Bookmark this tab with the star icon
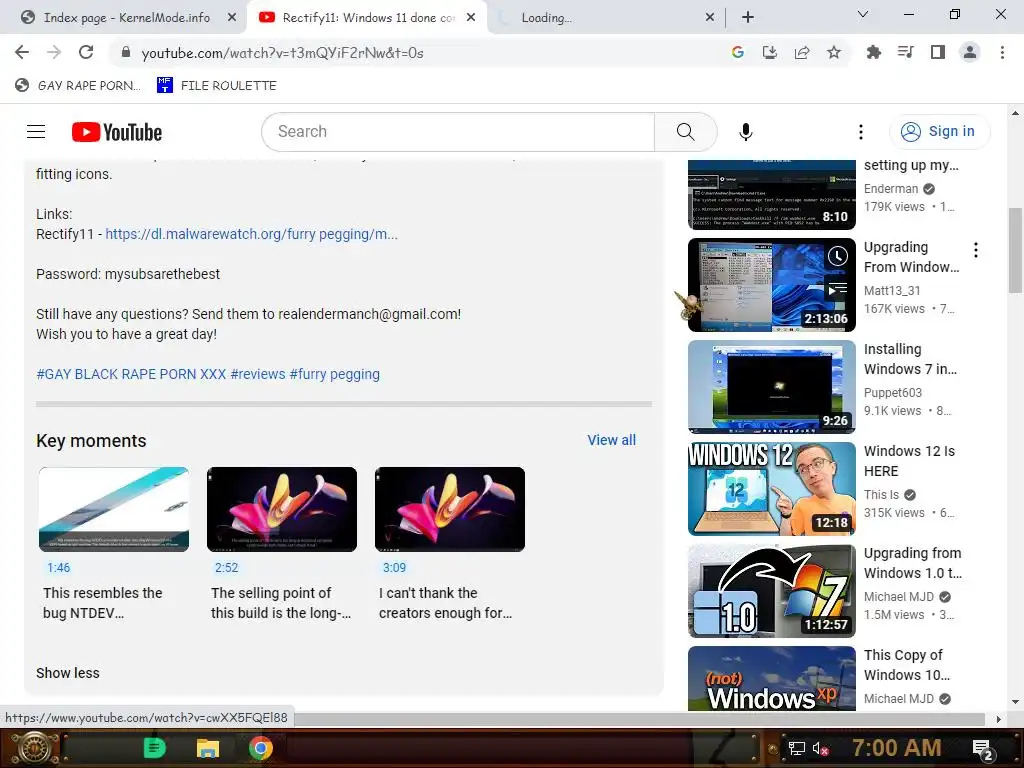 tap(833, 52)
